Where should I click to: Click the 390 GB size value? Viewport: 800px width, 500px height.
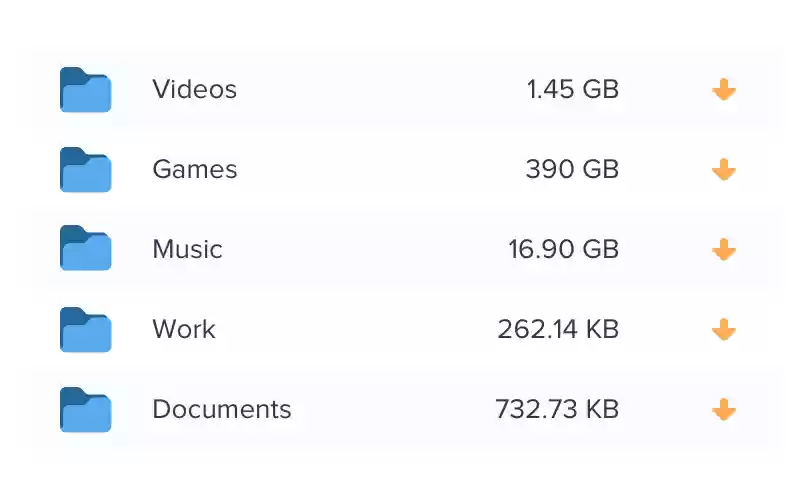pos(572,170)
